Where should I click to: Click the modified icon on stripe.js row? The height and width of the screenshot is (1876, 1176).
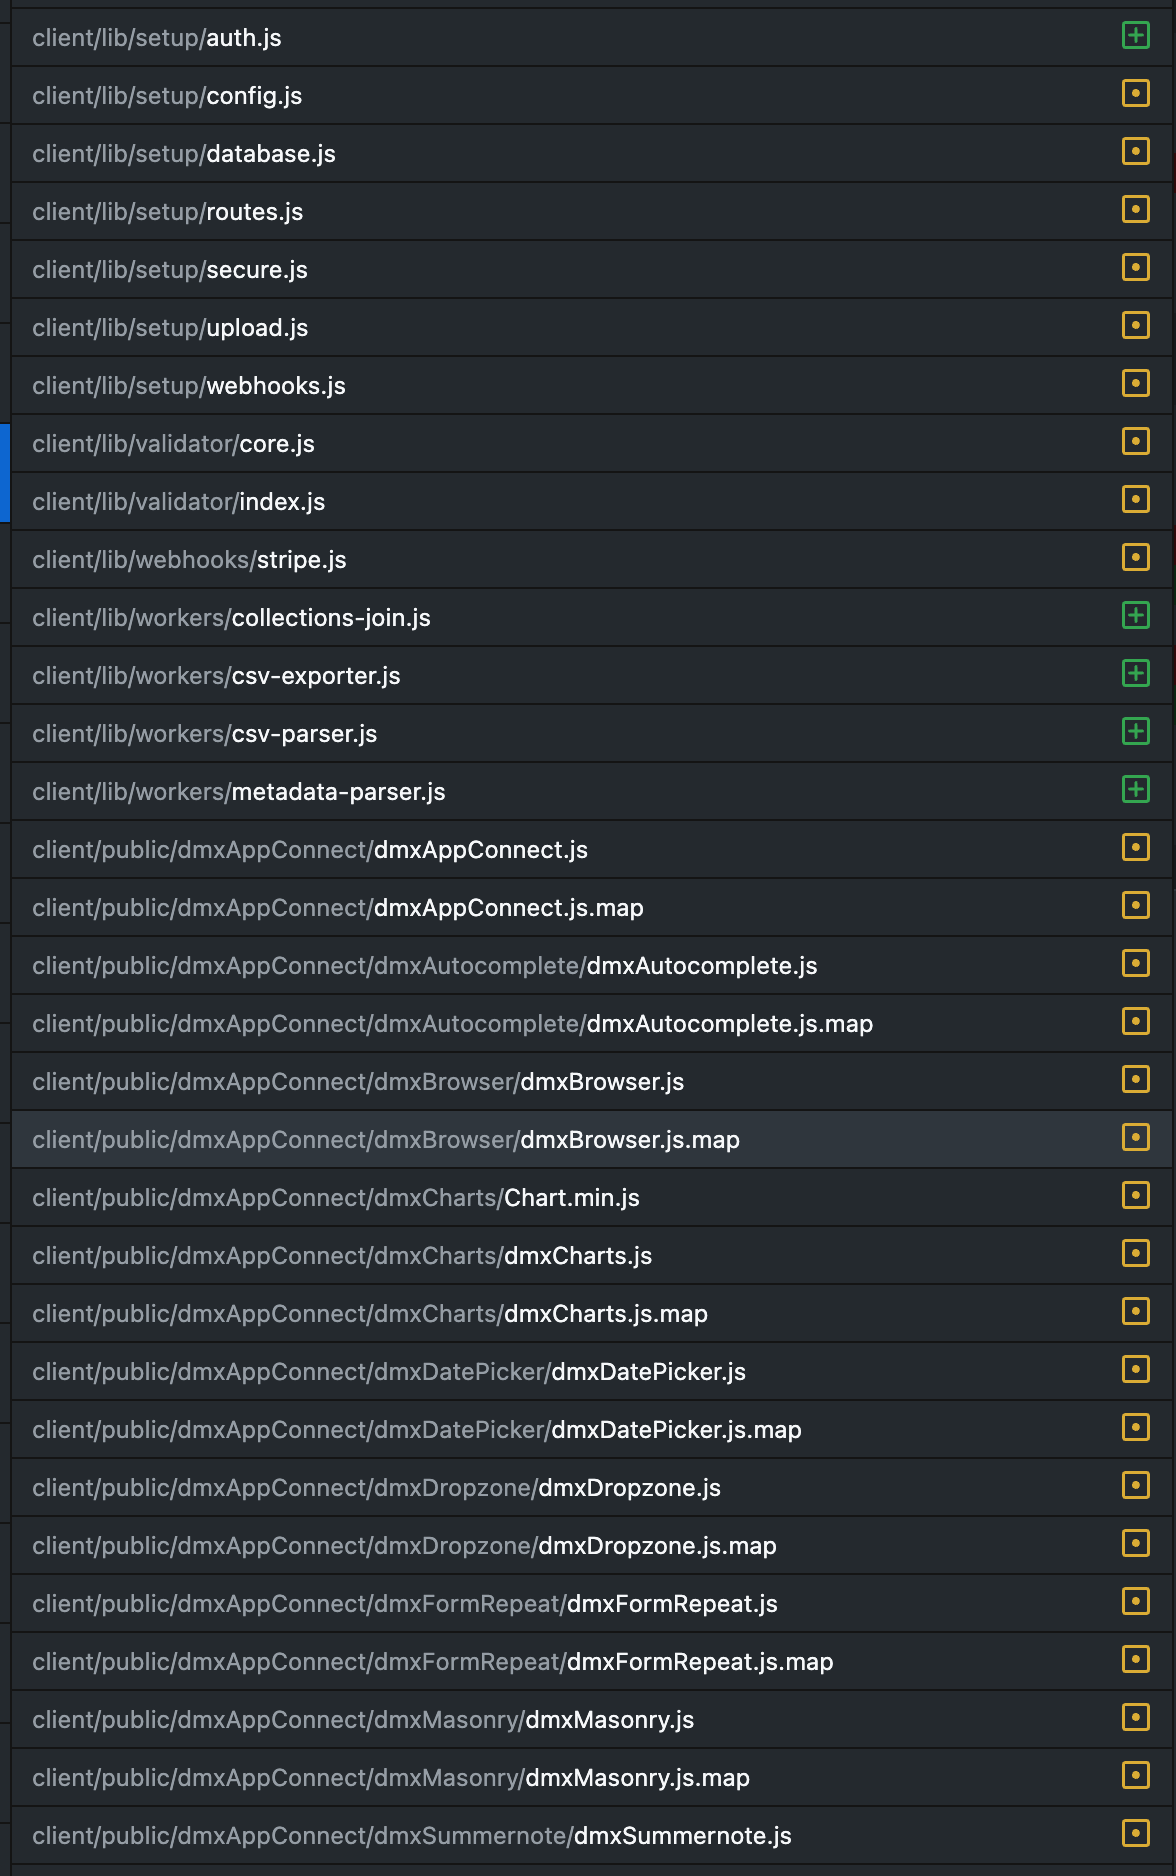(x=1135, y=559)
